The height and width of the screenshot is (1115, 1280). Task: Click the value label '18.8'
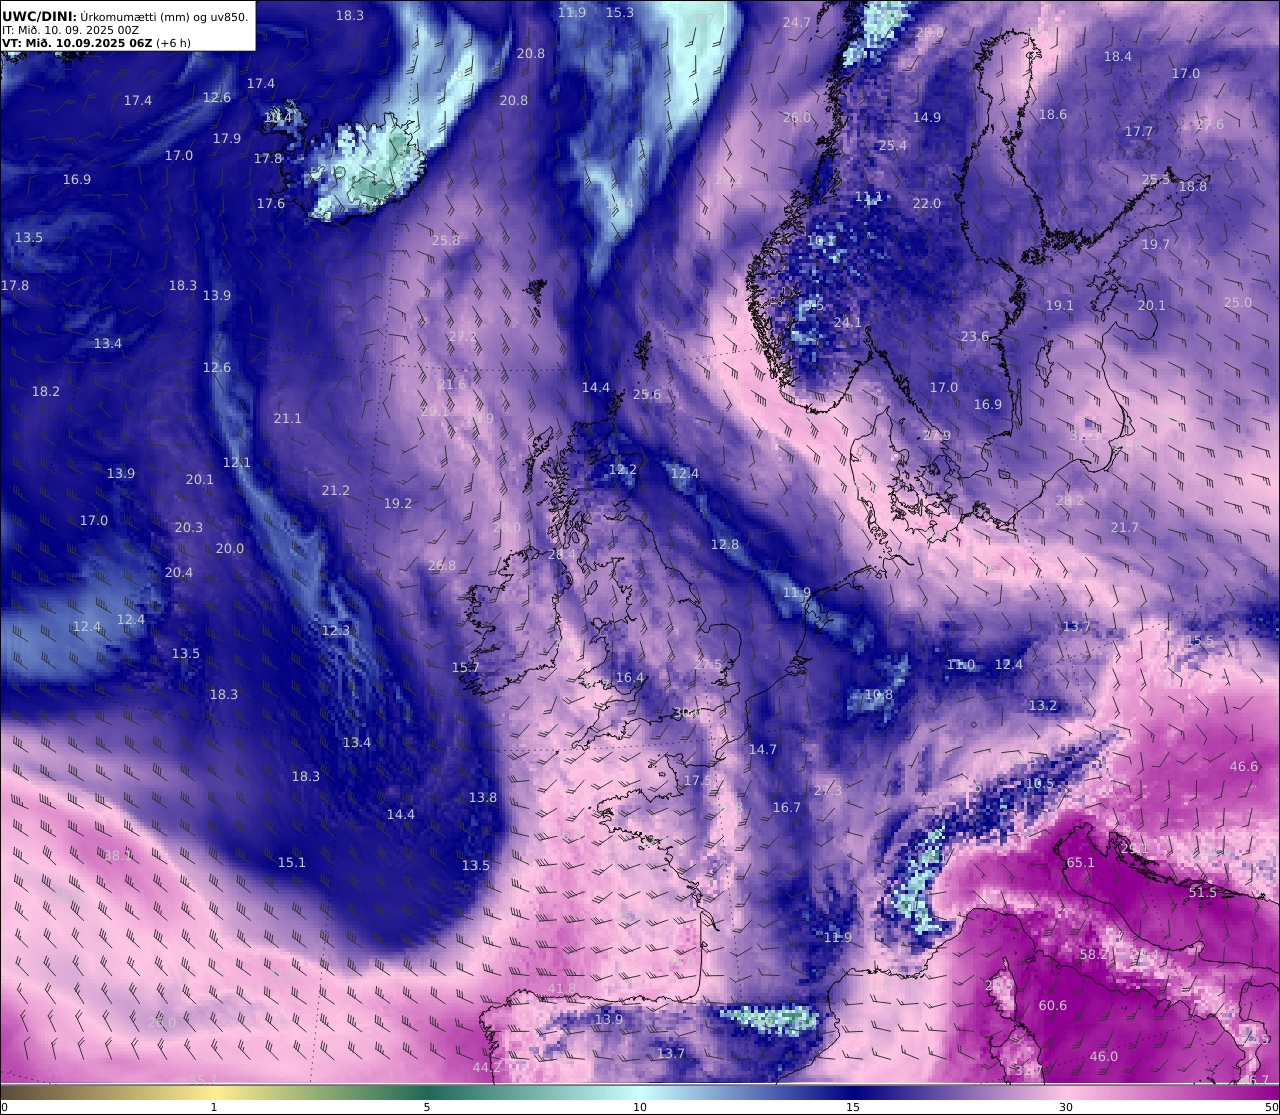pos(1193,186)
